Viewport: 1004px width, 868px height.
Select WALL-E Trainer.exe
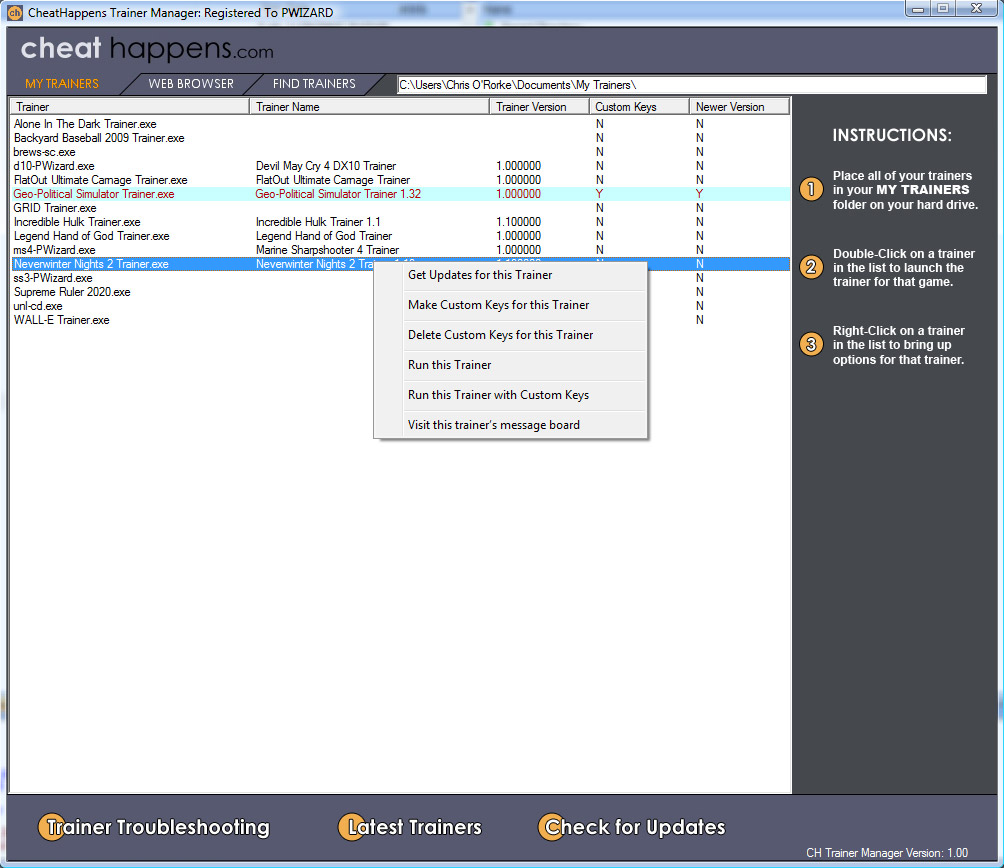point(61,320)
